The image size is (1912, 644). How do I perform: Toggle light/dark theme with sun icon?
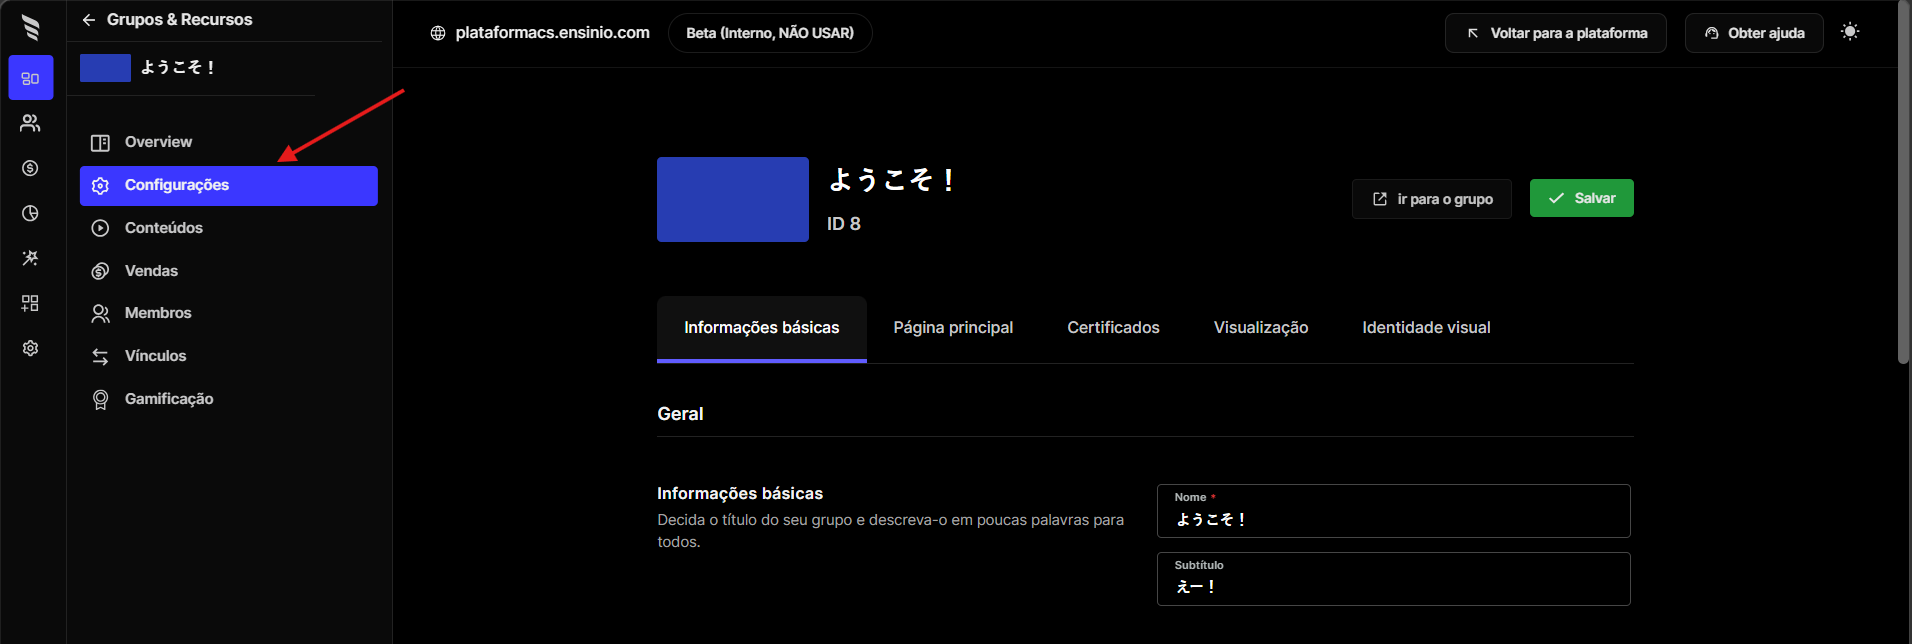[x=1850, y=32]
